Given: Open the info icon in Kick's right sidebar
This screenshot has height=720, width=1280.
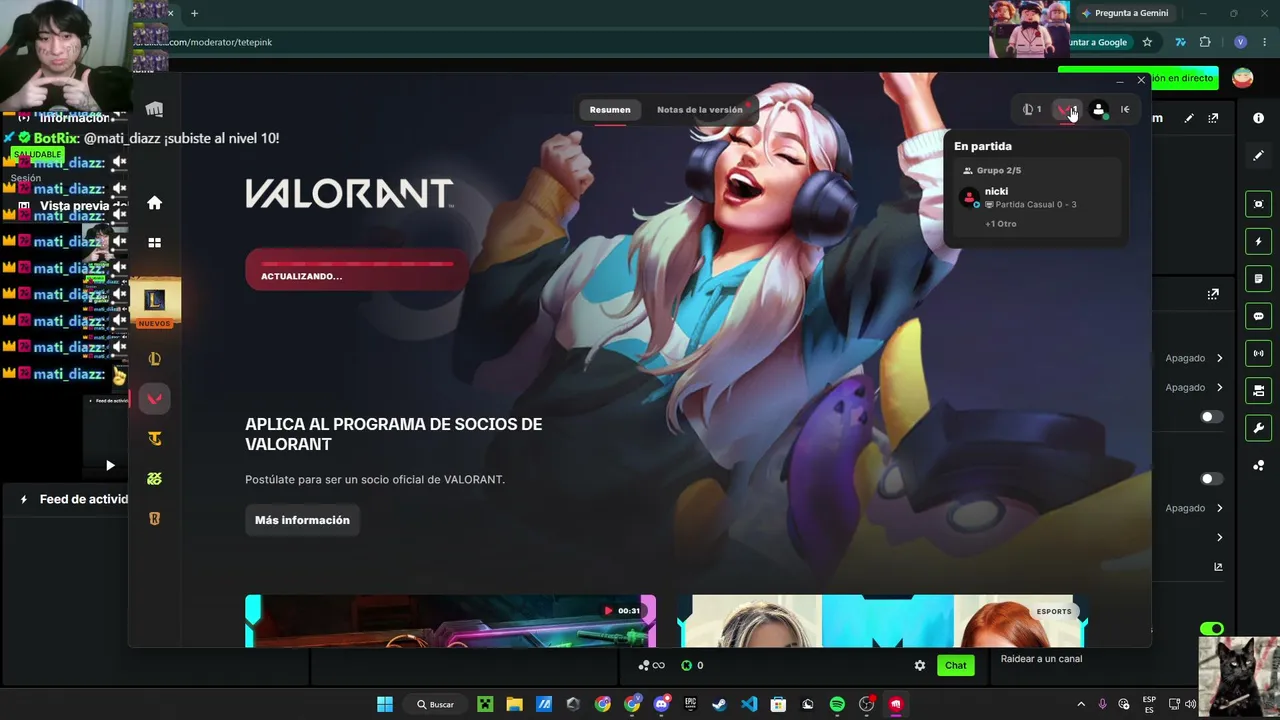Looking at the screenshot, I should click(1258, 118).
